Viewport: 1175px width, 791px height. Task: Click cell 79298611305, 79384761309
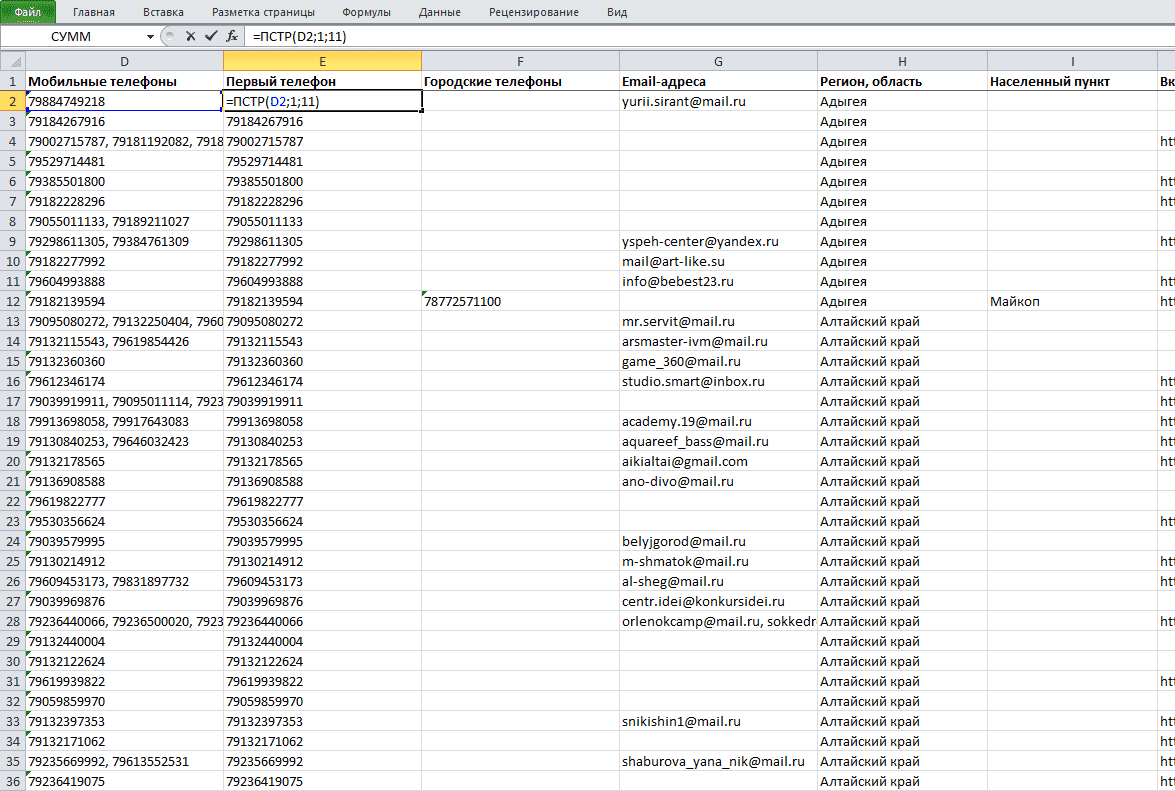(x=124, y=241)
